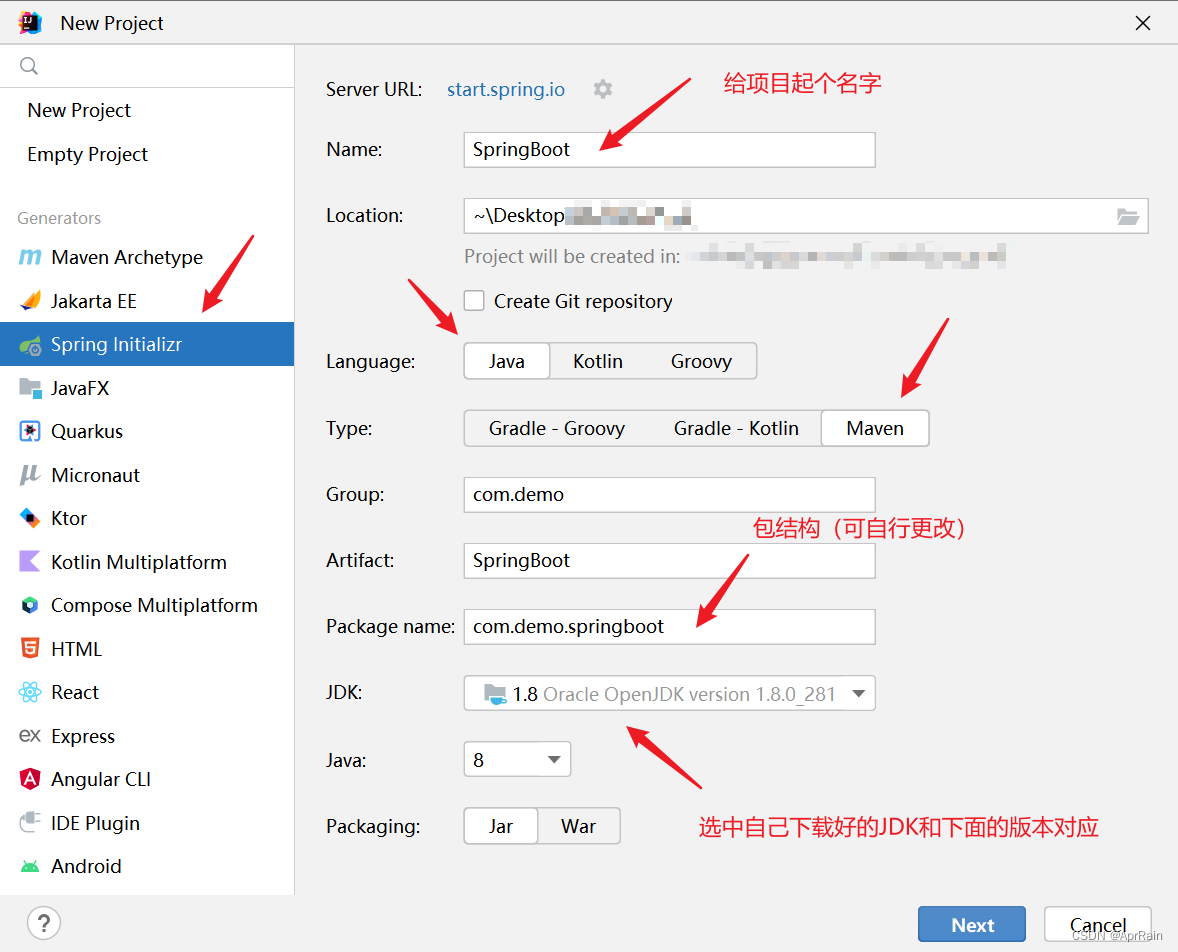Select the HTML label in Generators
This screenshot has height=952, width=1178.
77,649
